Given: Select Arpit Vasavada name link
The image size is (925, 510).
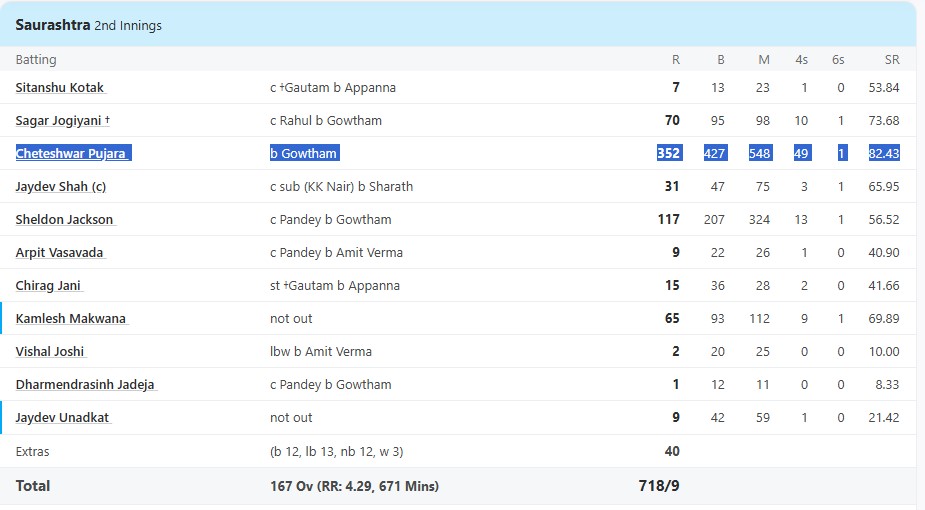Looking at the screenshot, I should click(60, 252).
